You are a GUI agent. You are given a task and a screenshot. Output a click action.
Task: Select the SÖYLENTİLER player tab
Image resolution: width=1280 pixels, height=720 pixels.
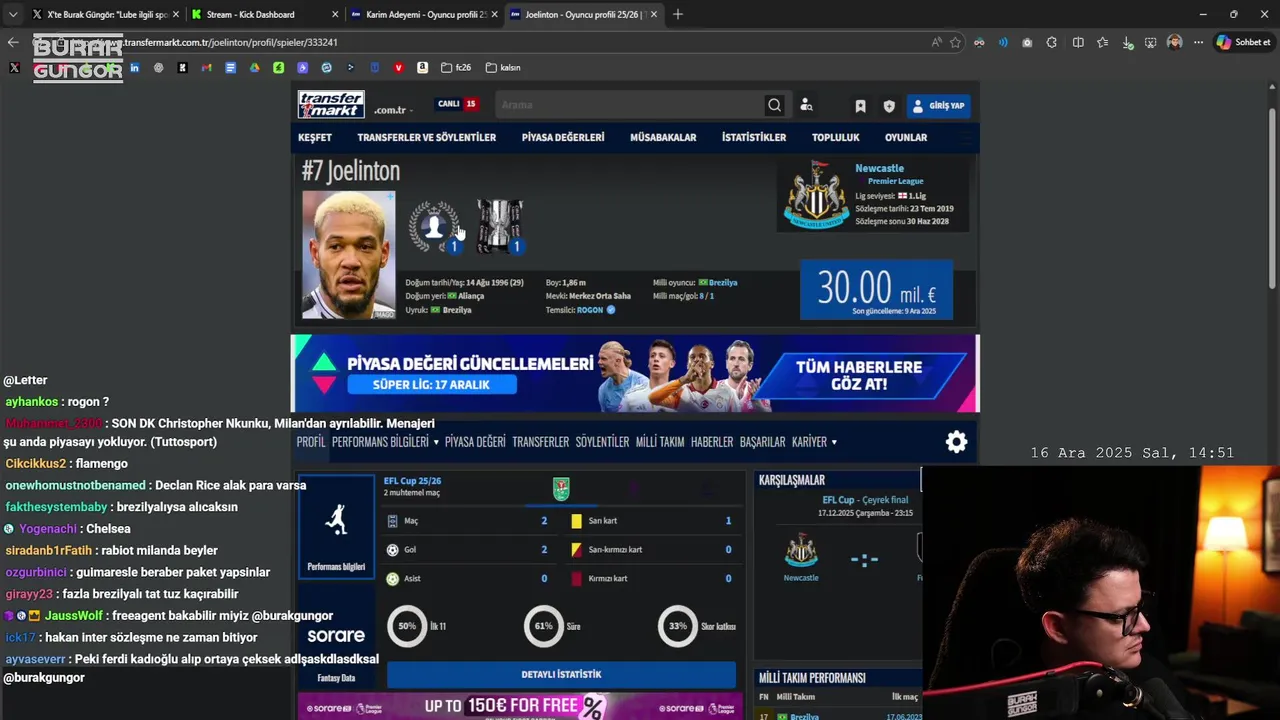(602, 442)
